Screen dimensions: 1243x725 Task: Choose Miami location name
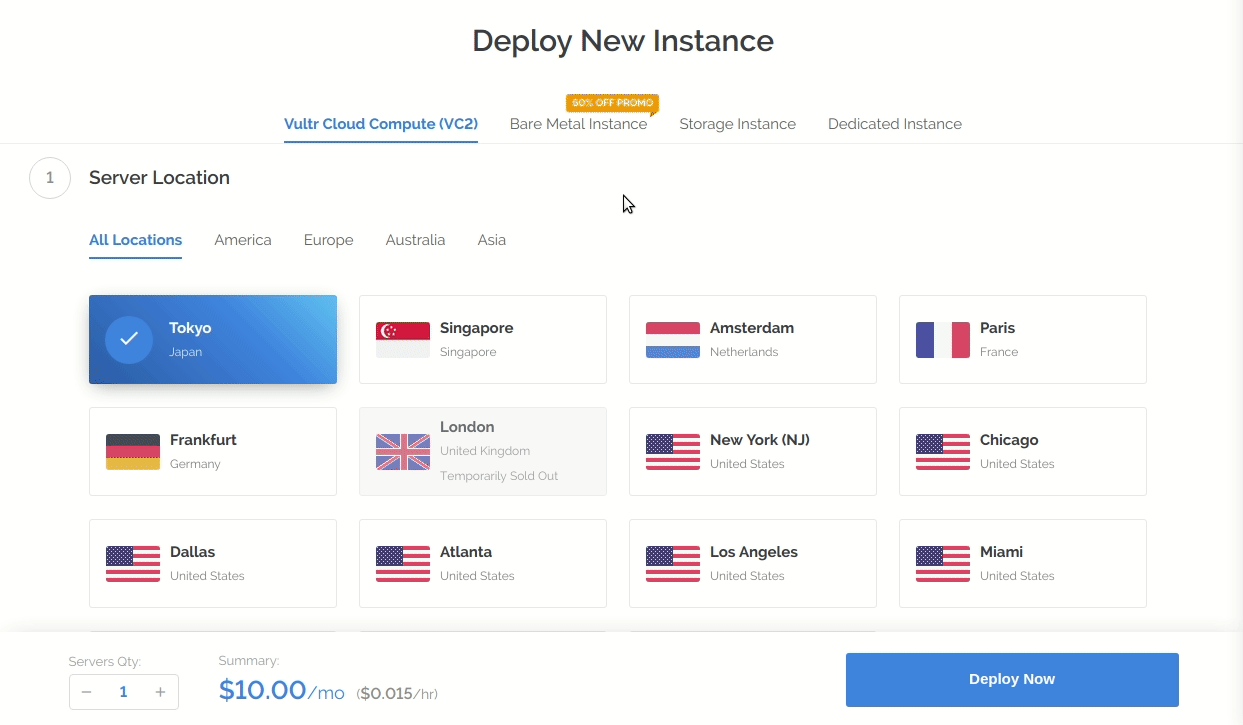pyautogui.click(x=1002, y=552)
